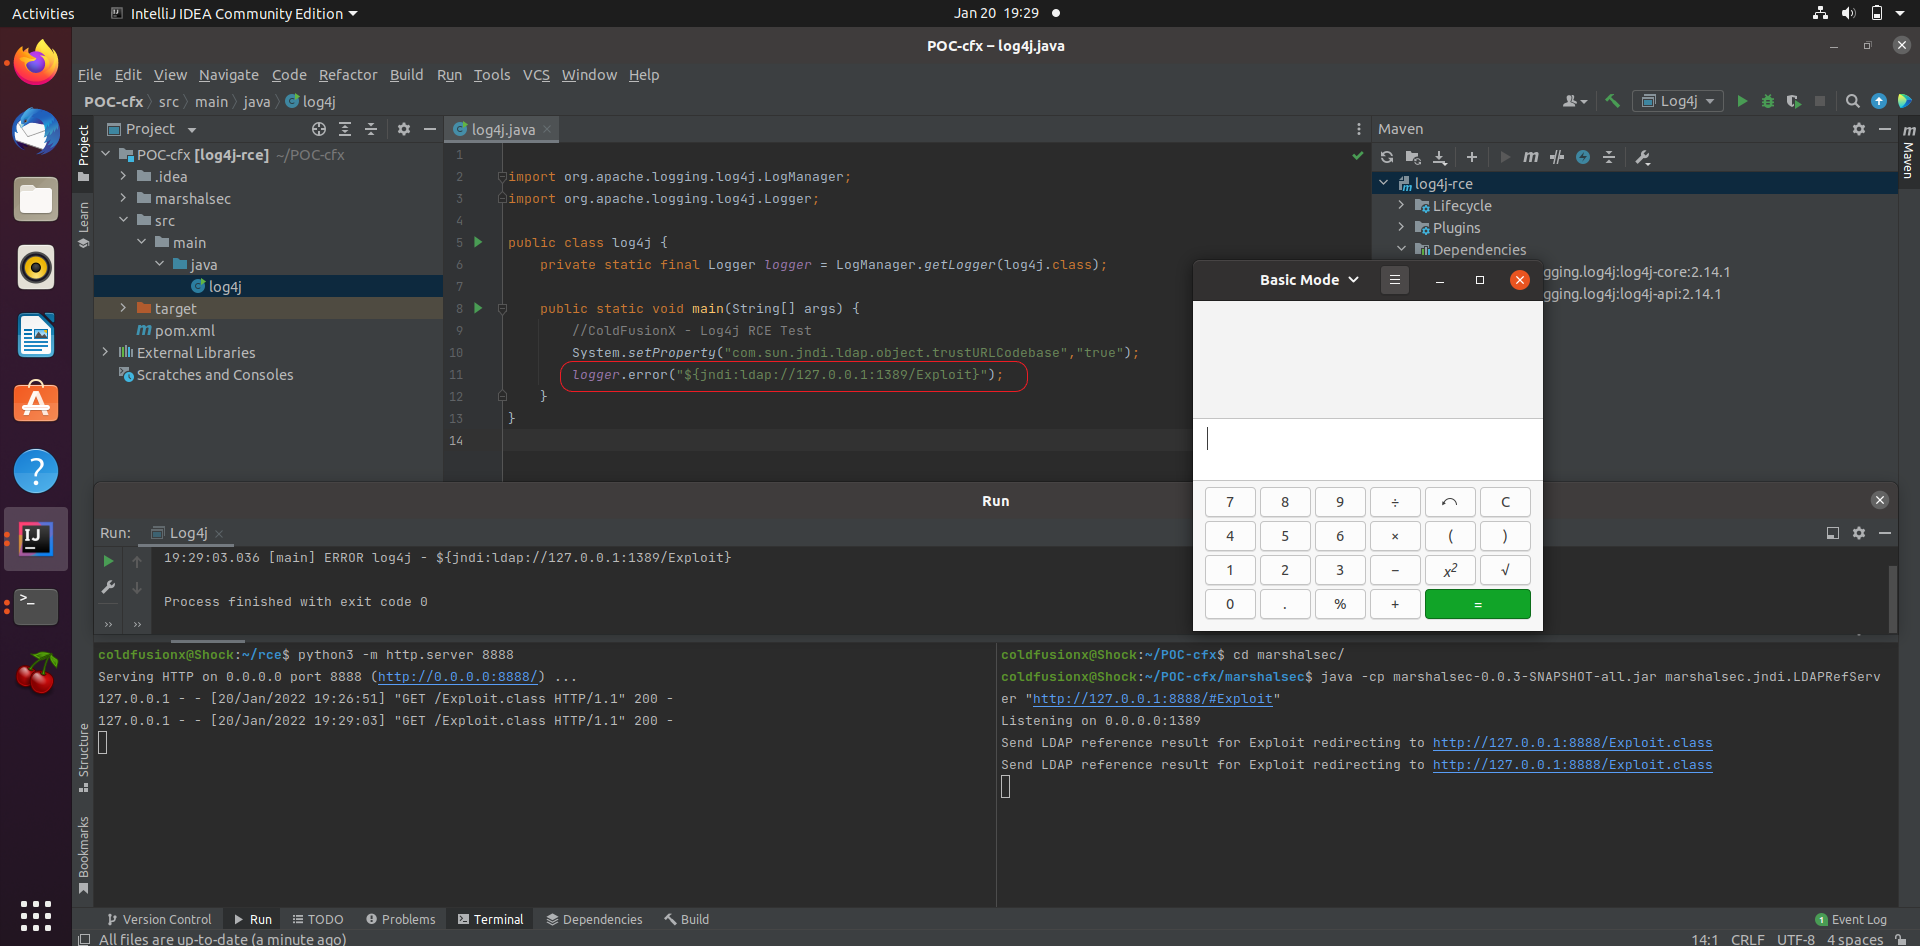Viewport: 1920px width, 946px height.
Task: Collapse the src folder
Action: coord(123,220)
